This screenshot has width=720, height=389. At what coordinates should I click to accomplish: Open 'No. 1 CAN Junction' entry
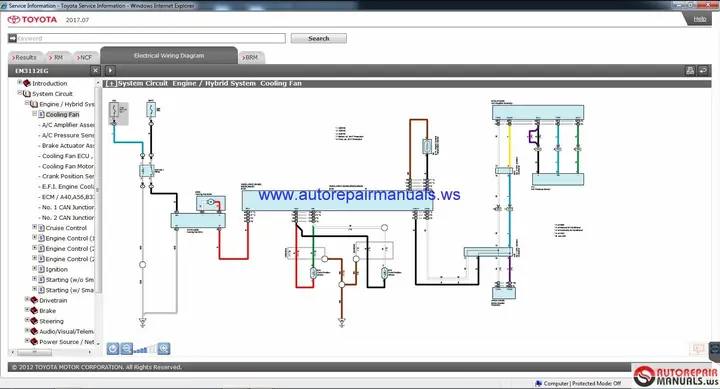point(68,207)
